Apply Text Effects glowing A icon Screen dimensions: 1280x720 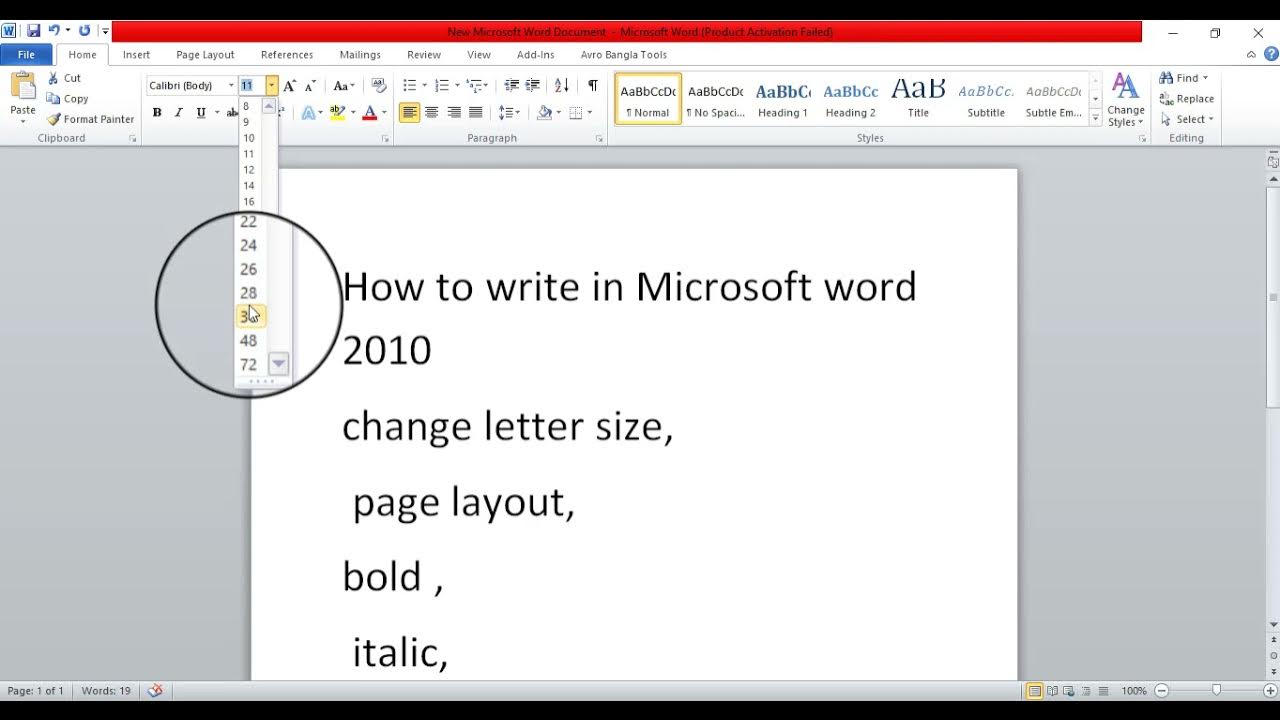pyautogui.click(x=308, y=113)
